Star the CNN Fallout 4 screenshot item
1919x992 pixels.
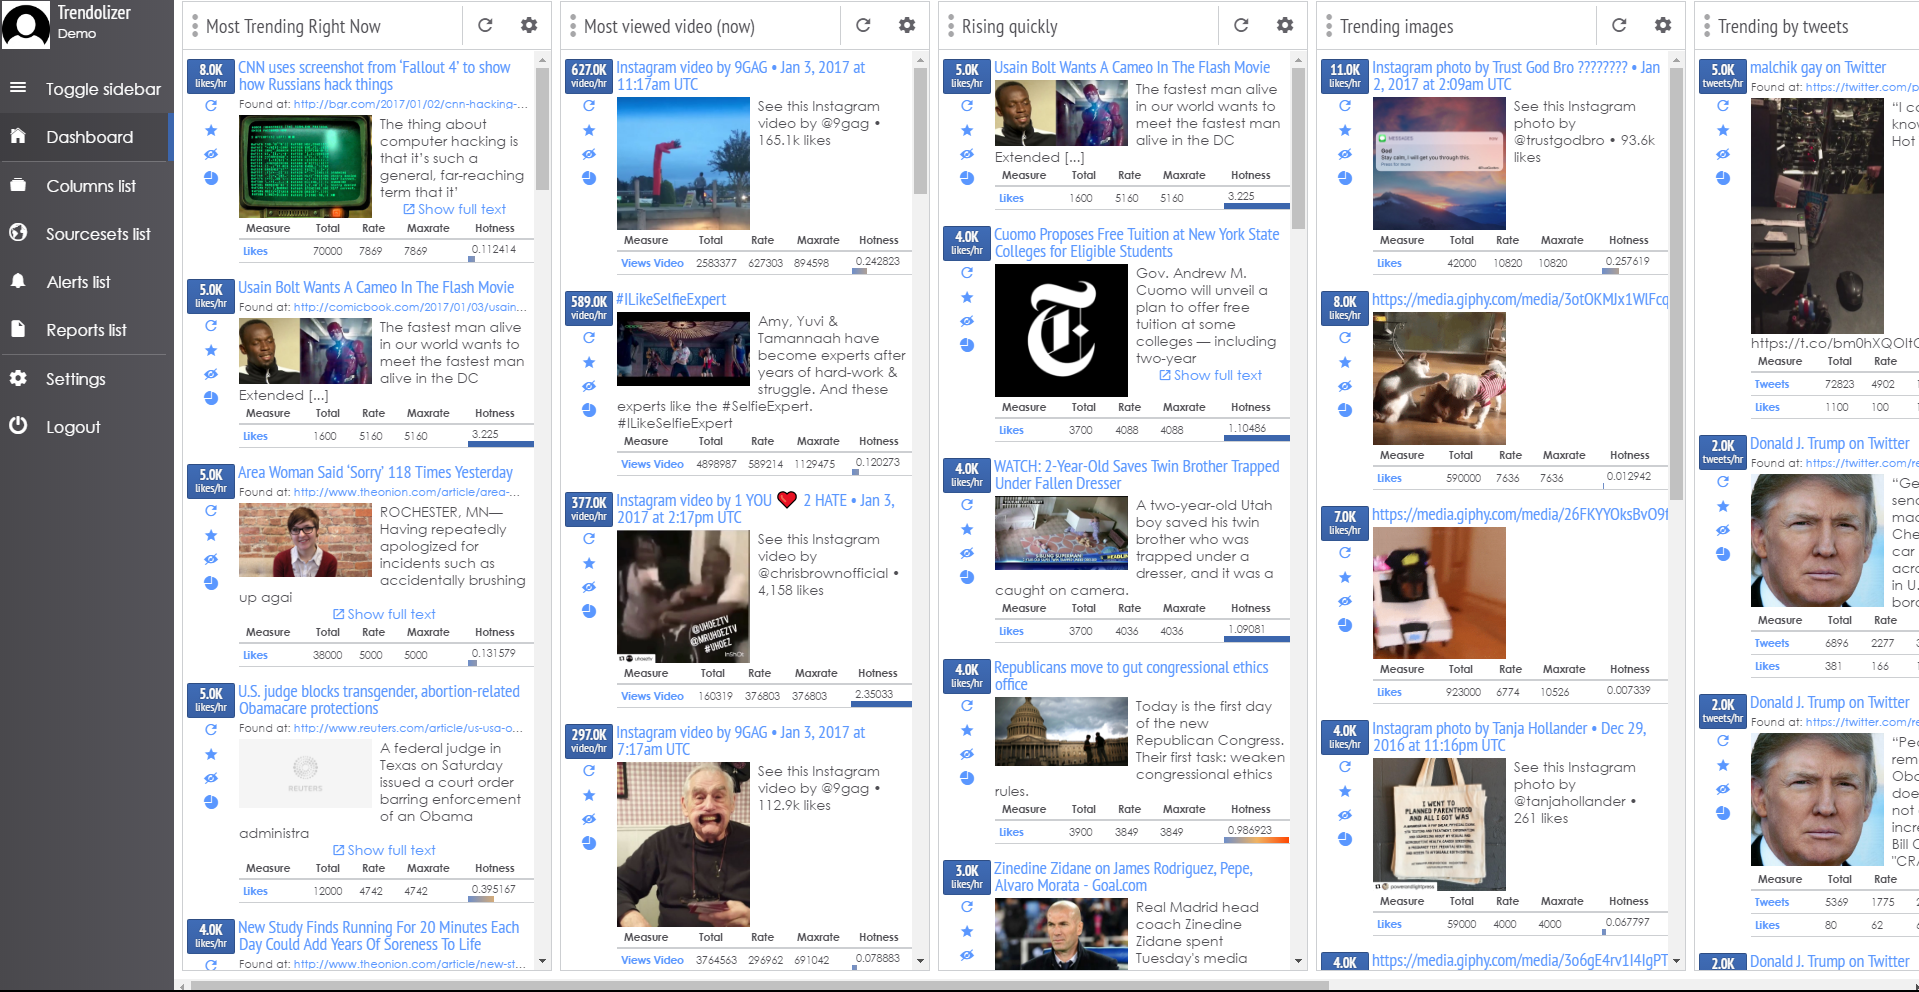tap(211, 130)
